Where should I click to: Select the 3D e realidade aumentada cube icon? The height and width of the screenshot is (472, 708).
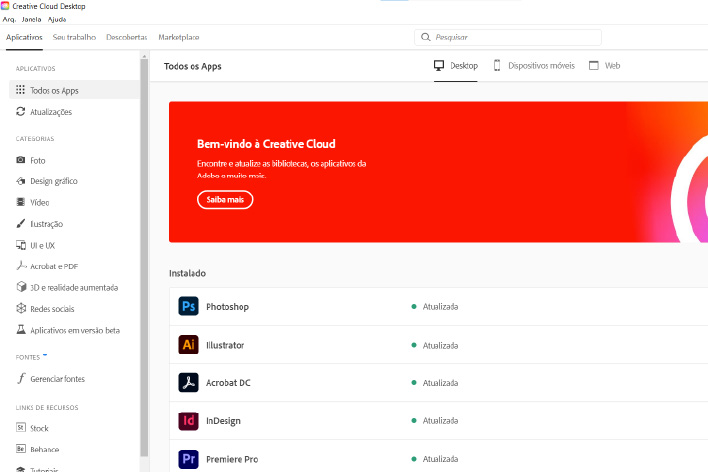tap(21, 287)
